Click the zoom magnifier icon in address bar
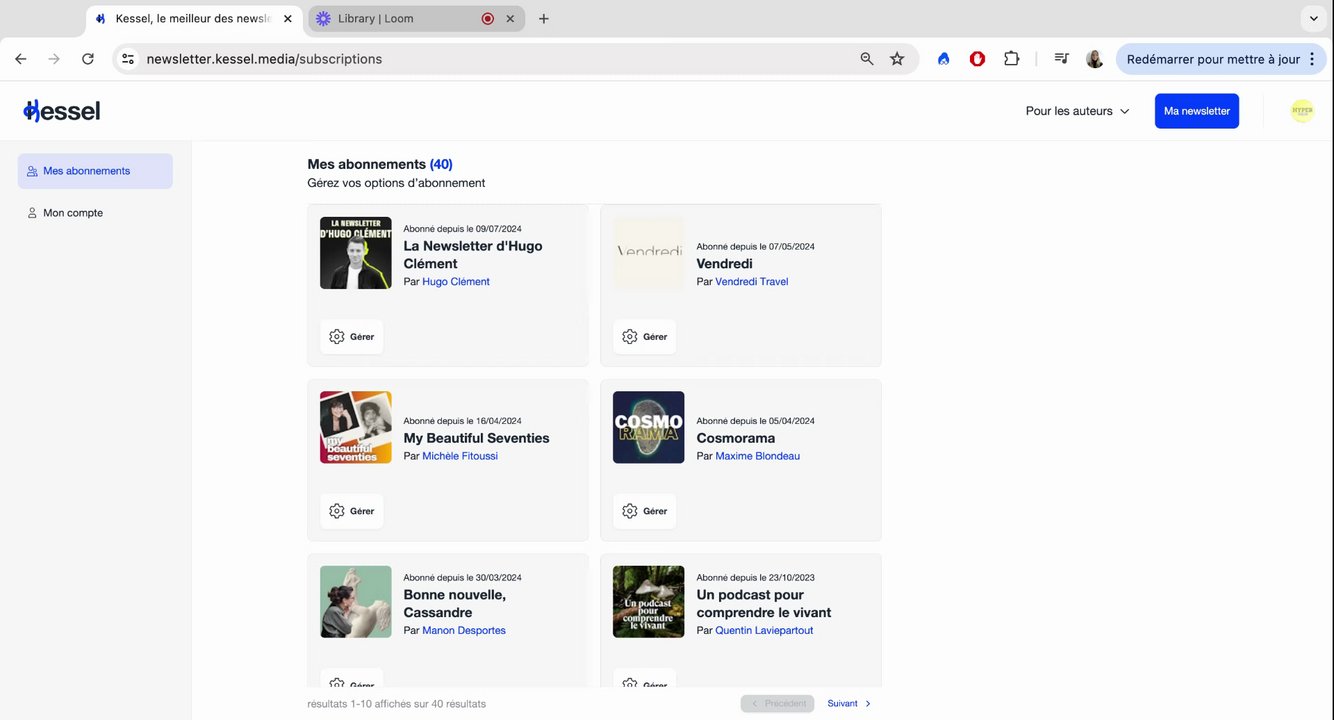This screenshot has width=1334, height=720. (867, 59)
